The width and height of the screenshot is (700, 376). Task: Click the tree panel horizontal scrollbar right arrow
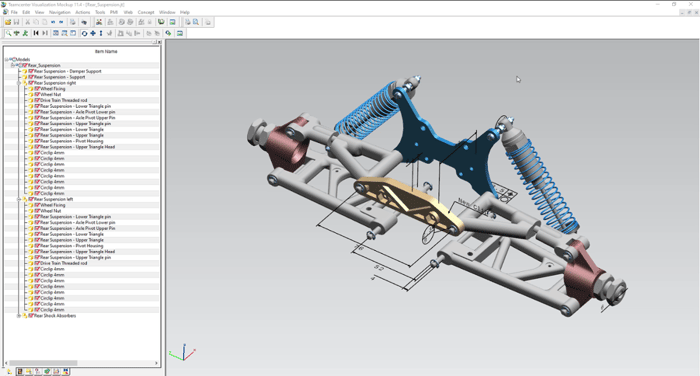coord(156,363)
